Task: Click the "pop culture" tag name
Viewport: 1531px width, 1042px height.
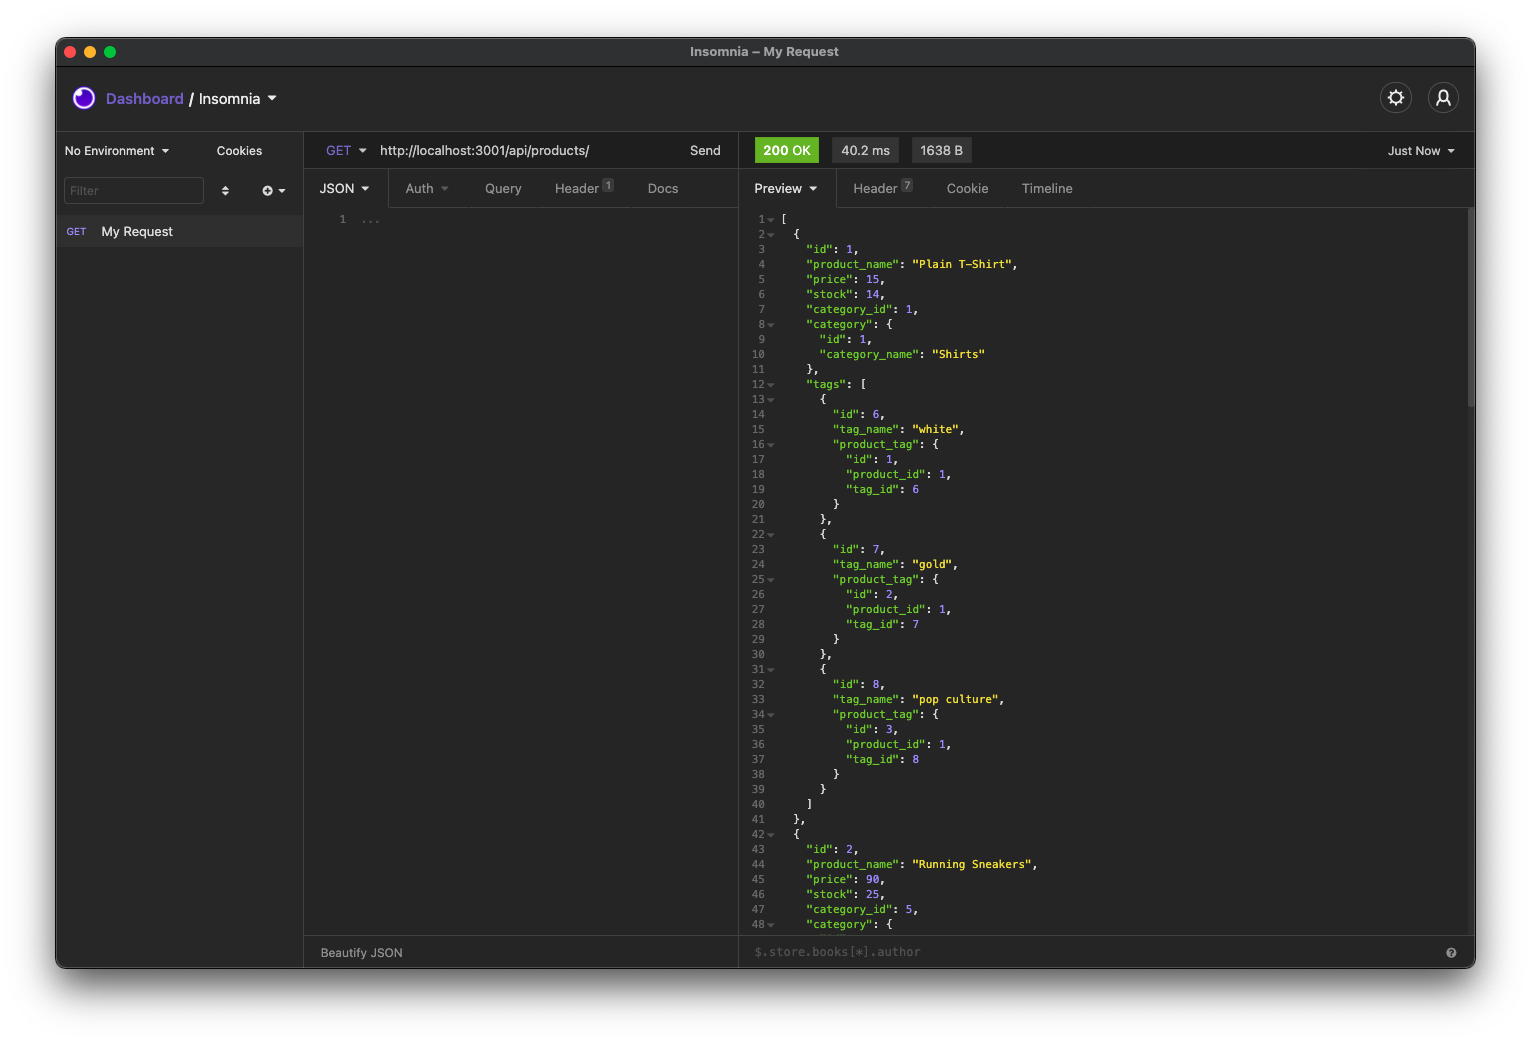Action: (955, 700)
